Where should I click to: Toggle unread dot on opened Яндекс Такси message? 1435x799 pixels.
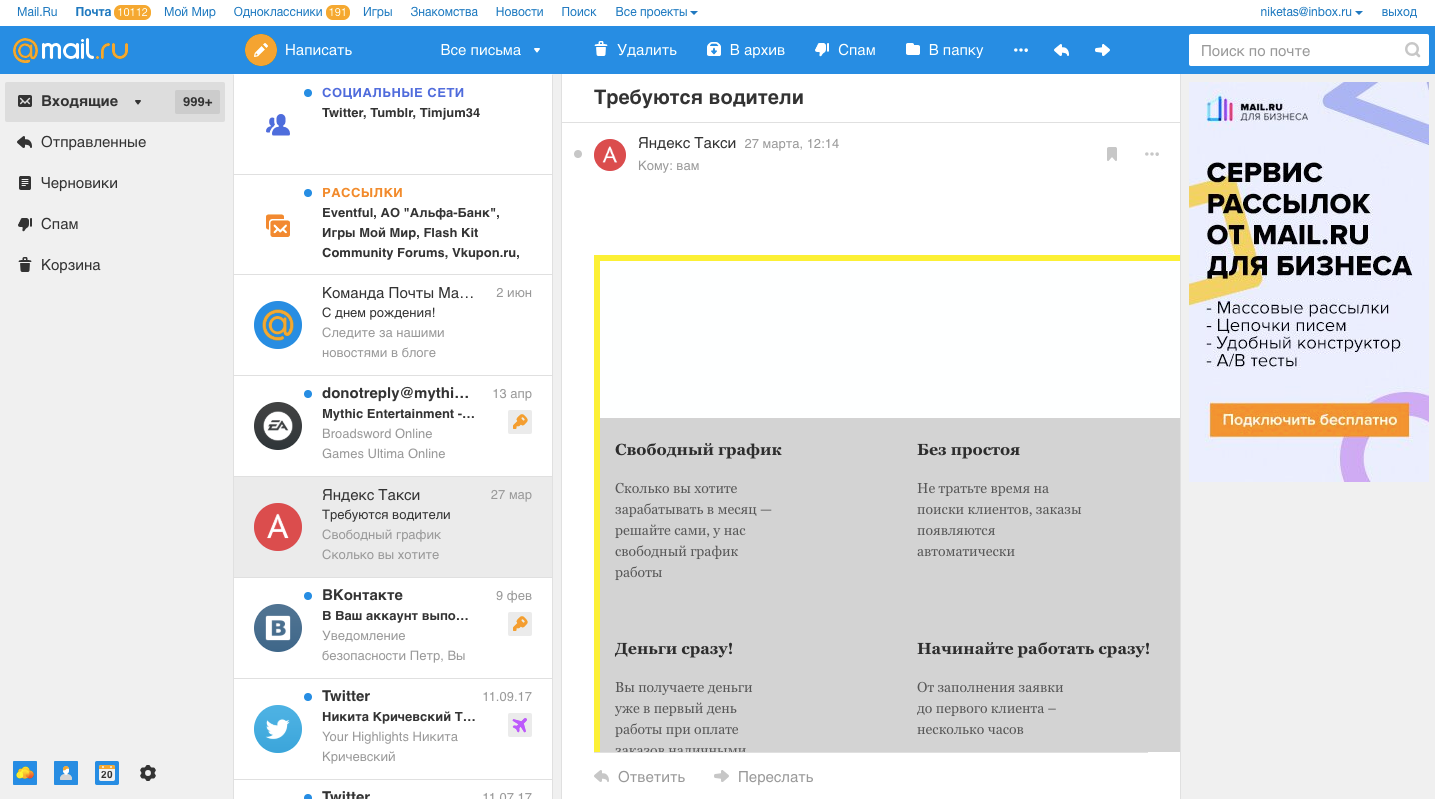(578, 154)
